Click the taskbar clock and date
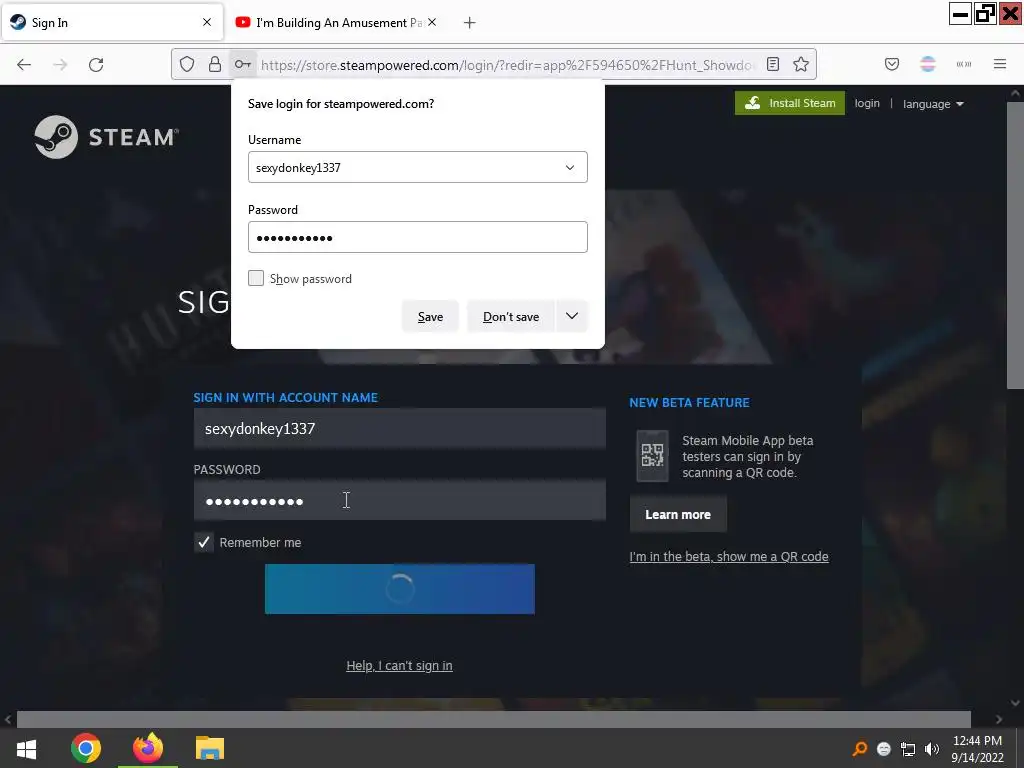Image resolution: width=1024 pixels, height=768 pixels. point(978,748)
